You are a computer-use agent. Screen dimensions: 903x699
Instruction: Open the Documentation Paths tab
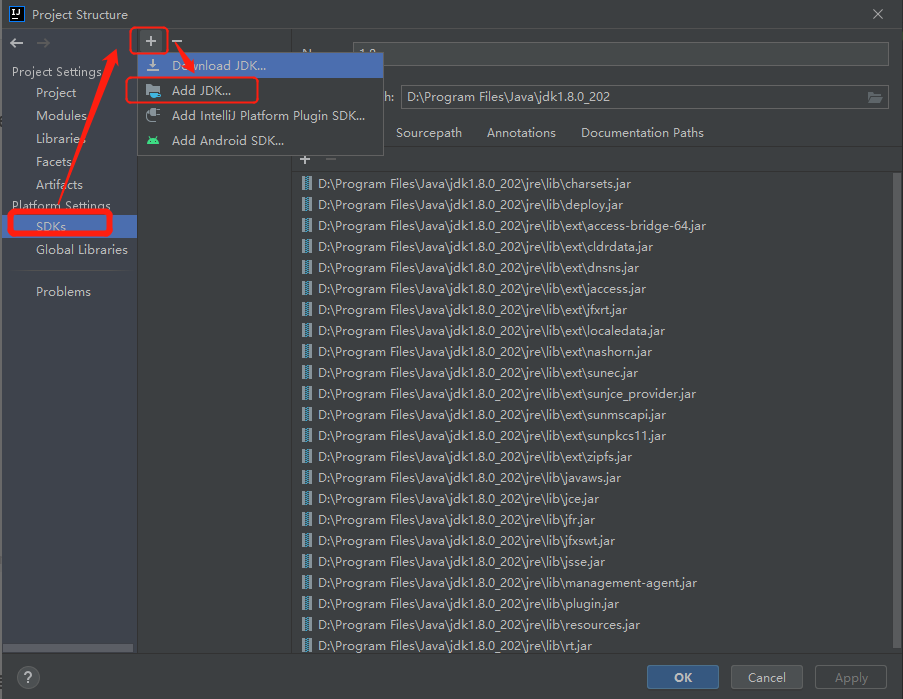pos(642,133)
